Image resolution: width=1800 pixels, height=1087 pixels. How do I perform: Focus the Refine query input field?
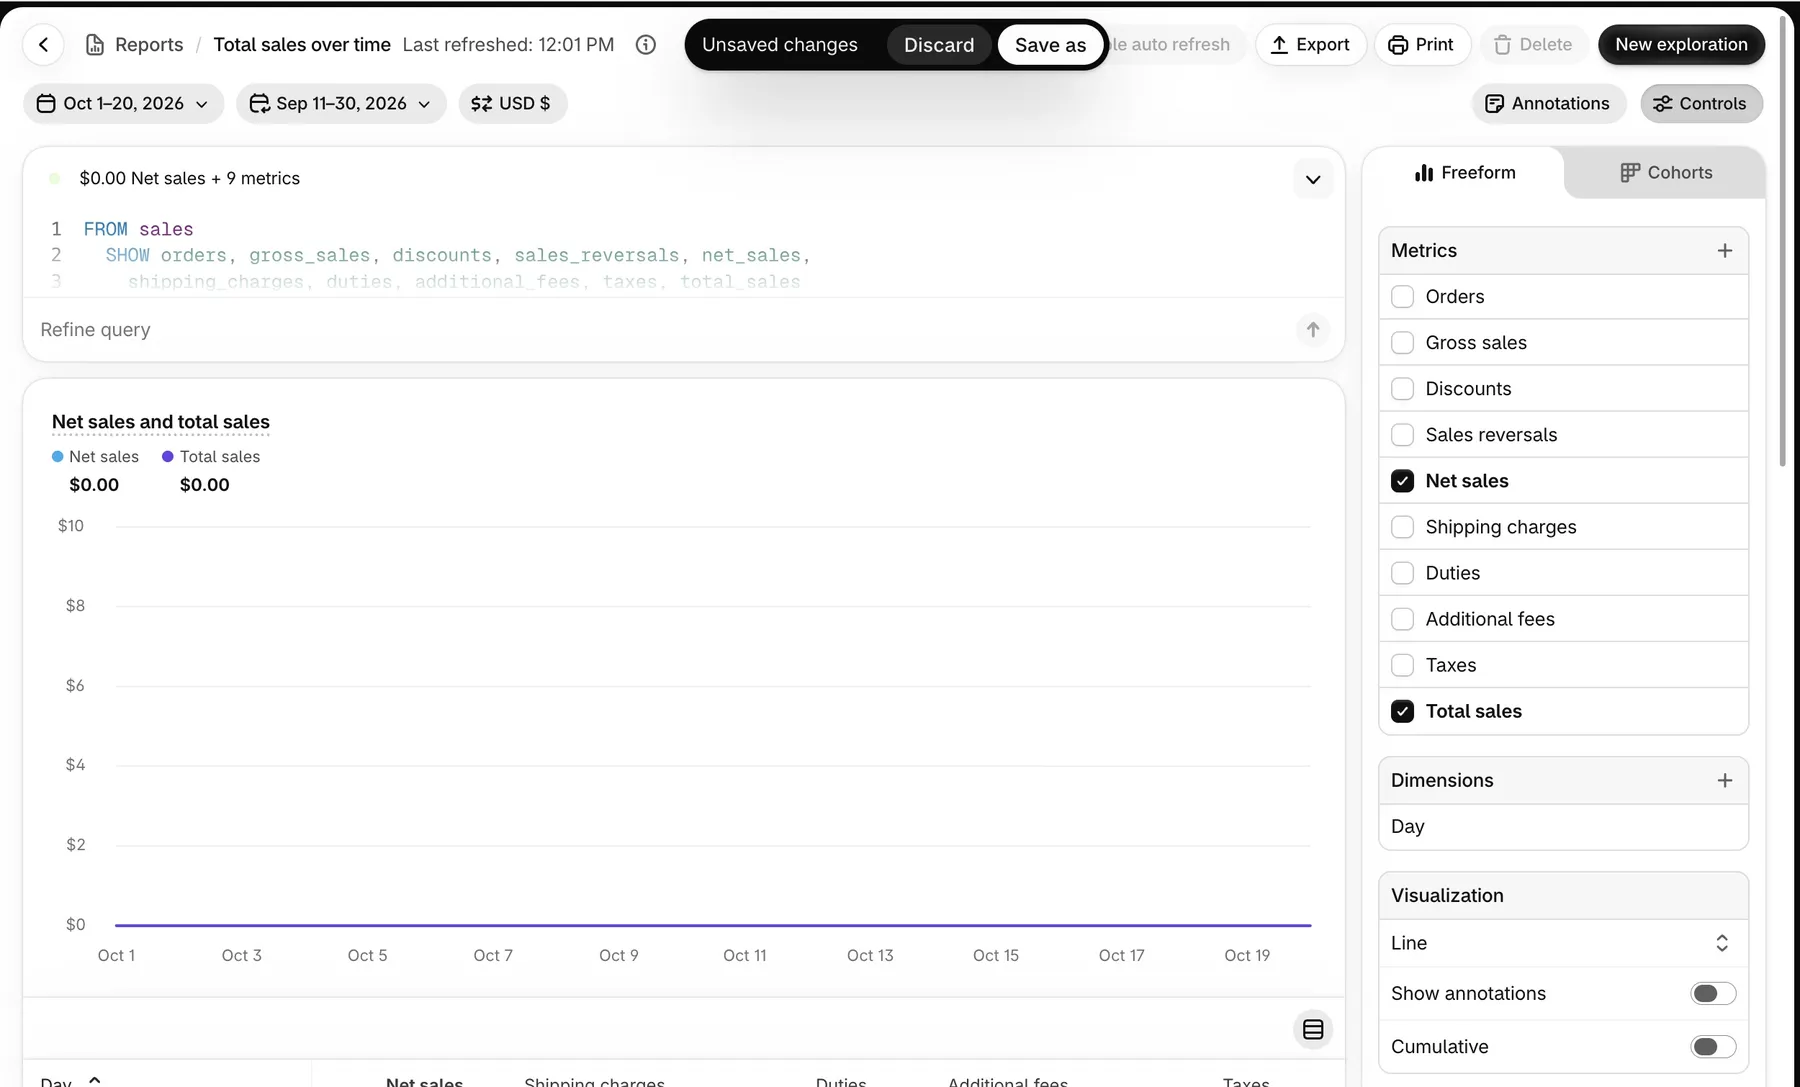point(660,330)
